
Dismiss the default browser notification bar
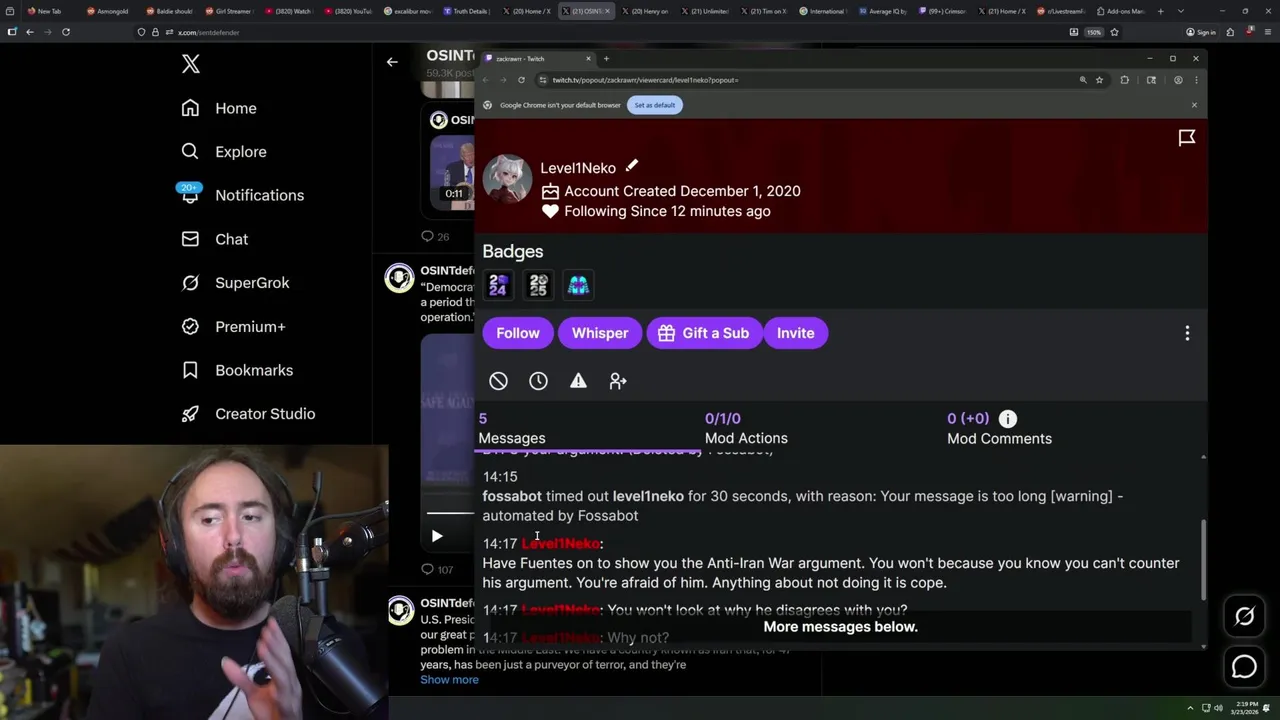click(x=1194, y=105)
